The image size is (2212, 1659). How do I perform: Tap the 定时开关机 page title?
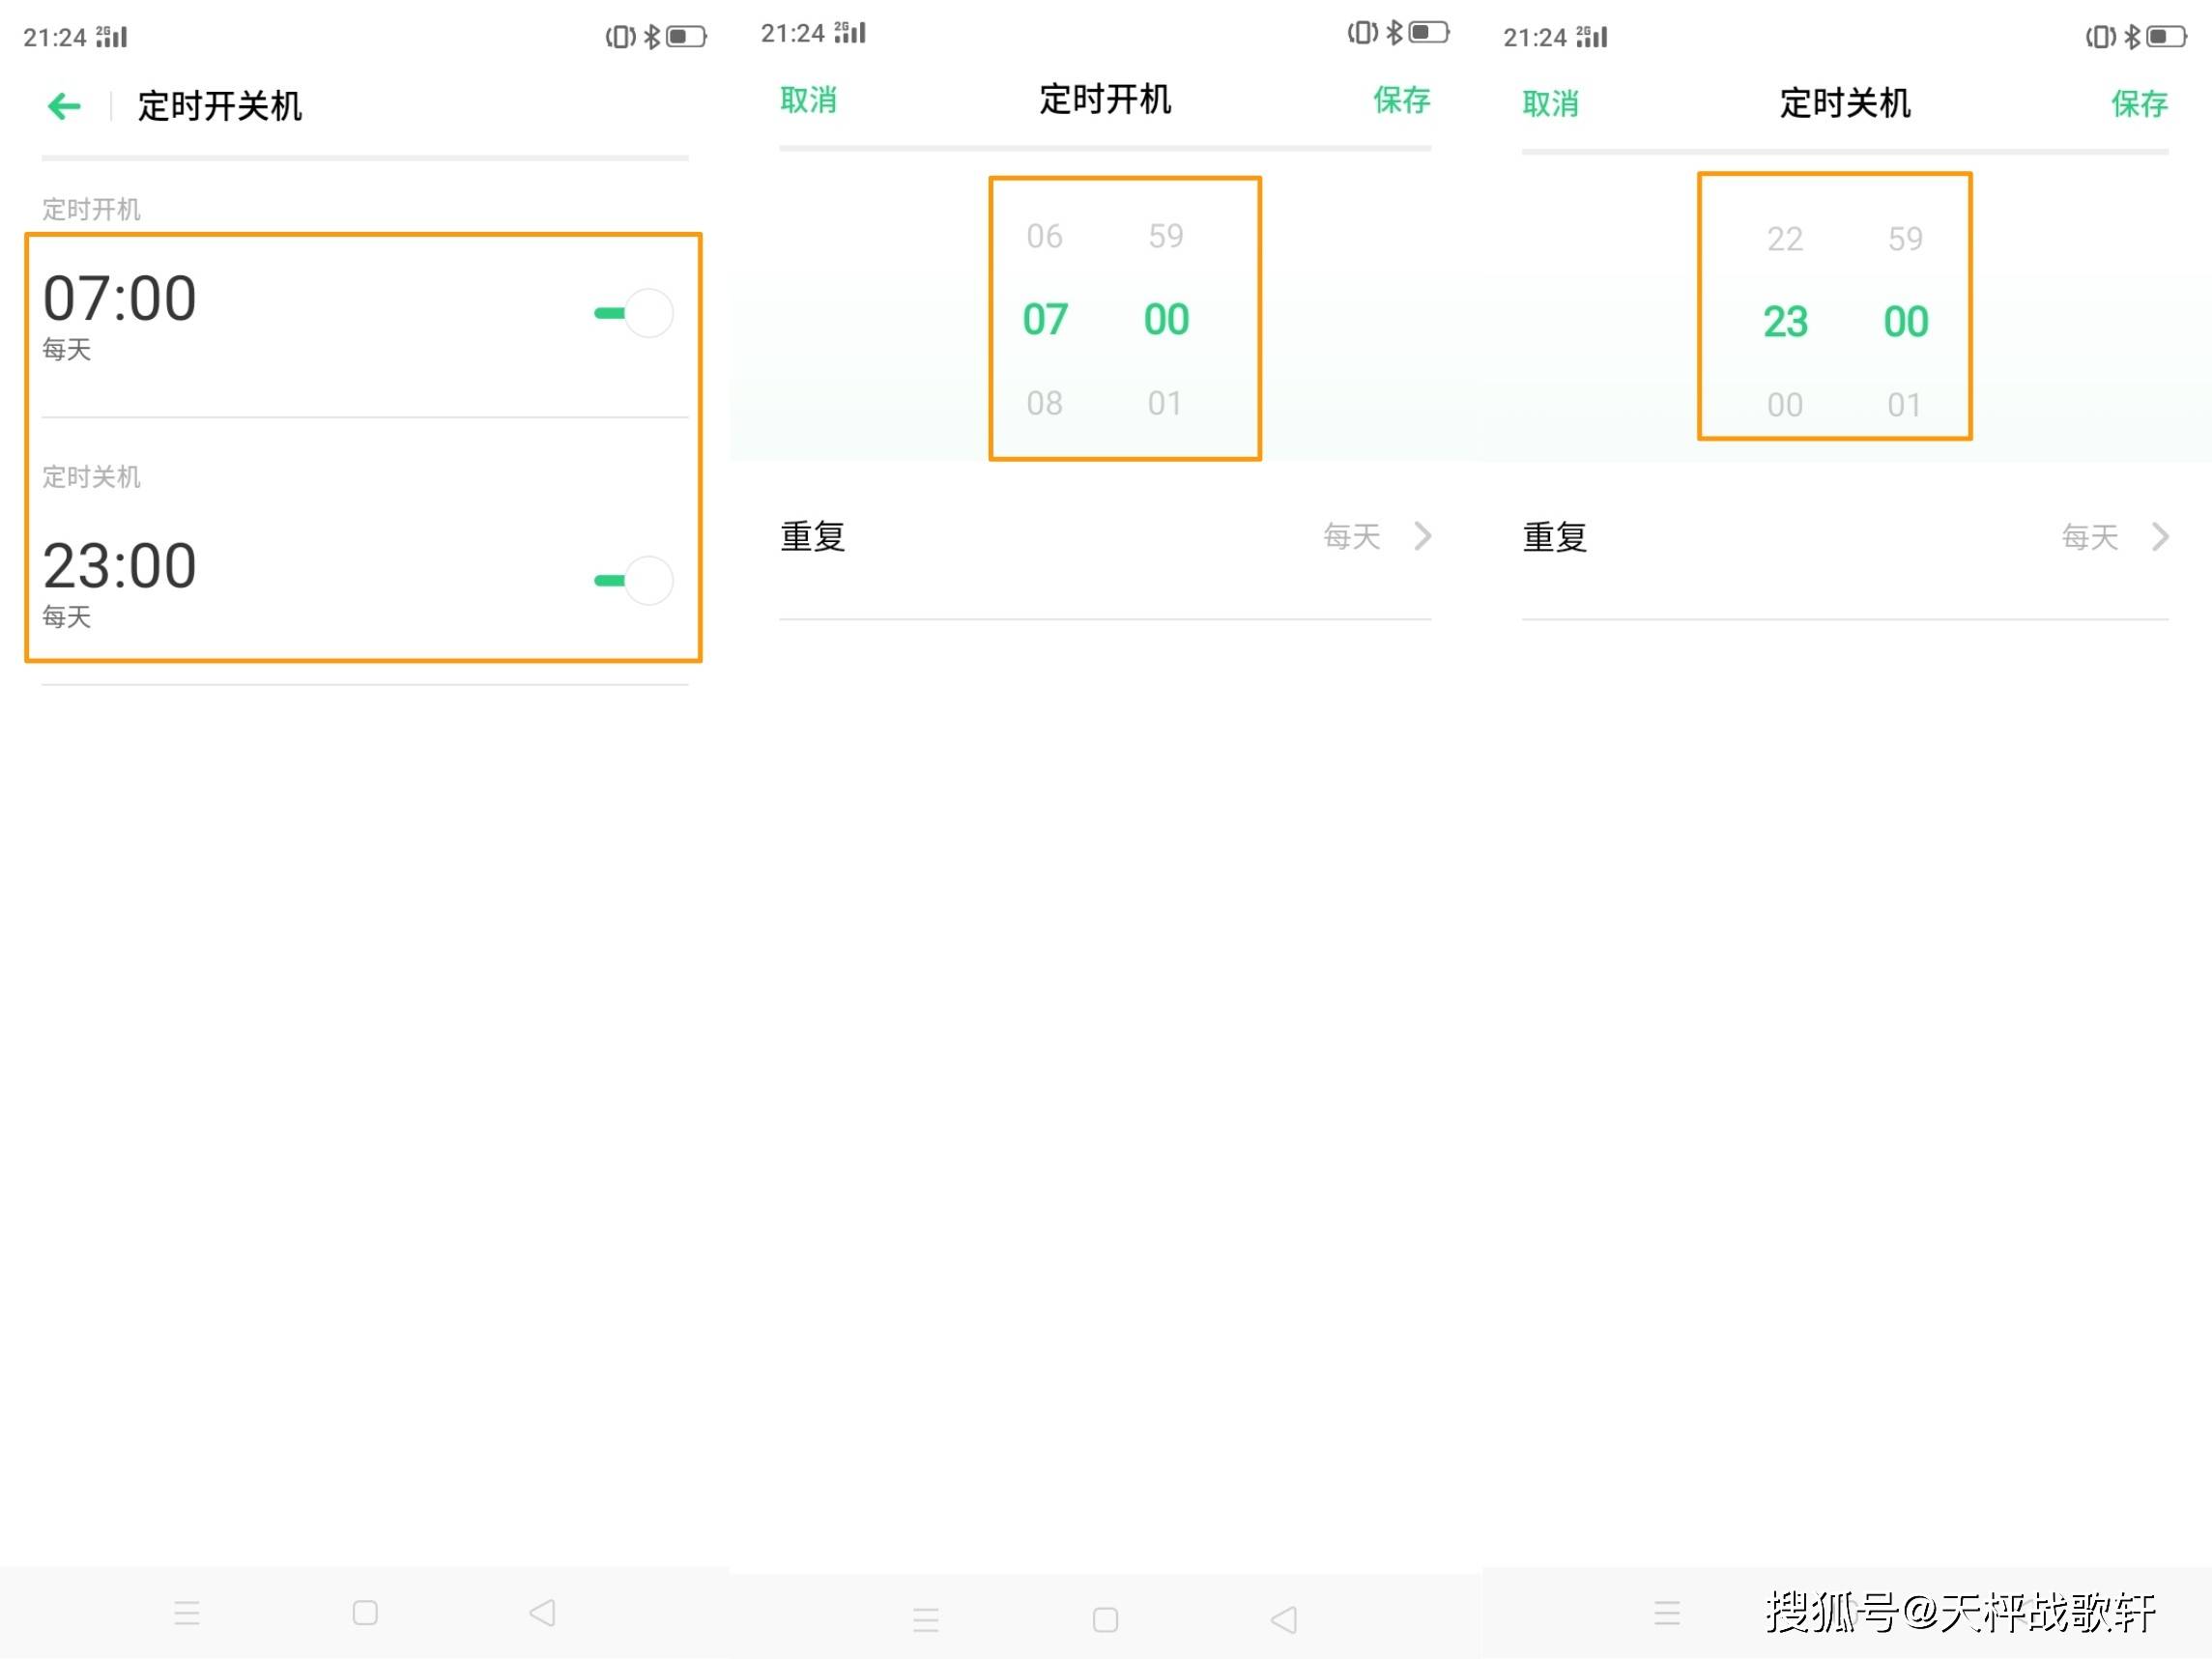[220, 106]
